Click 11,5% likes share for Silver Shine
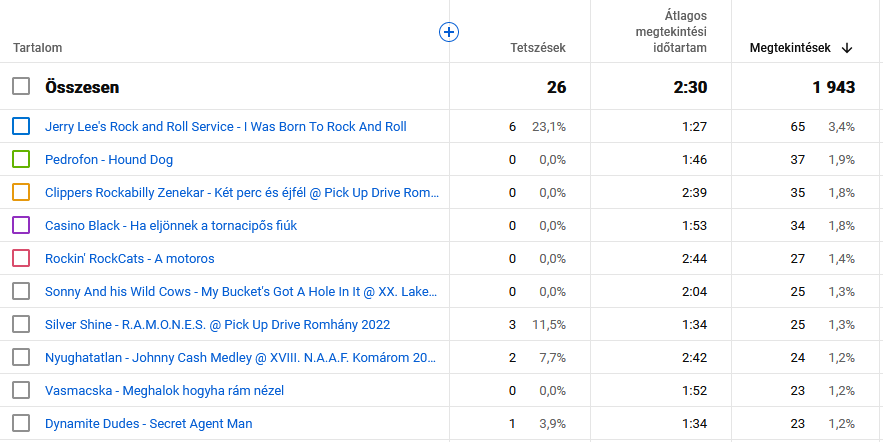The width and height of the screenshot is (883, 442). coord(549,324)
